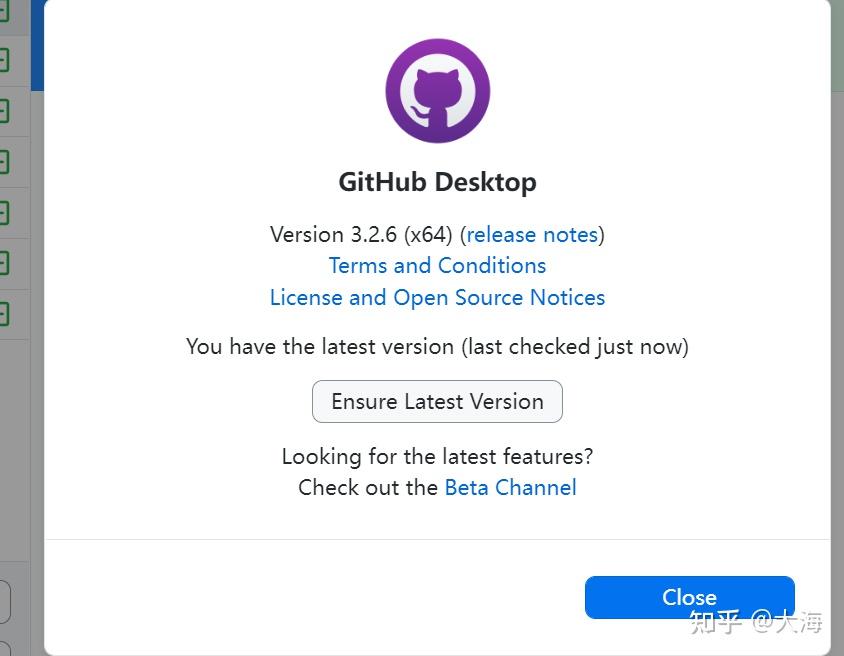The height and width of the screenshot is (656, 844).
Task: Click the third green file status icon
Action: point(3,110)
